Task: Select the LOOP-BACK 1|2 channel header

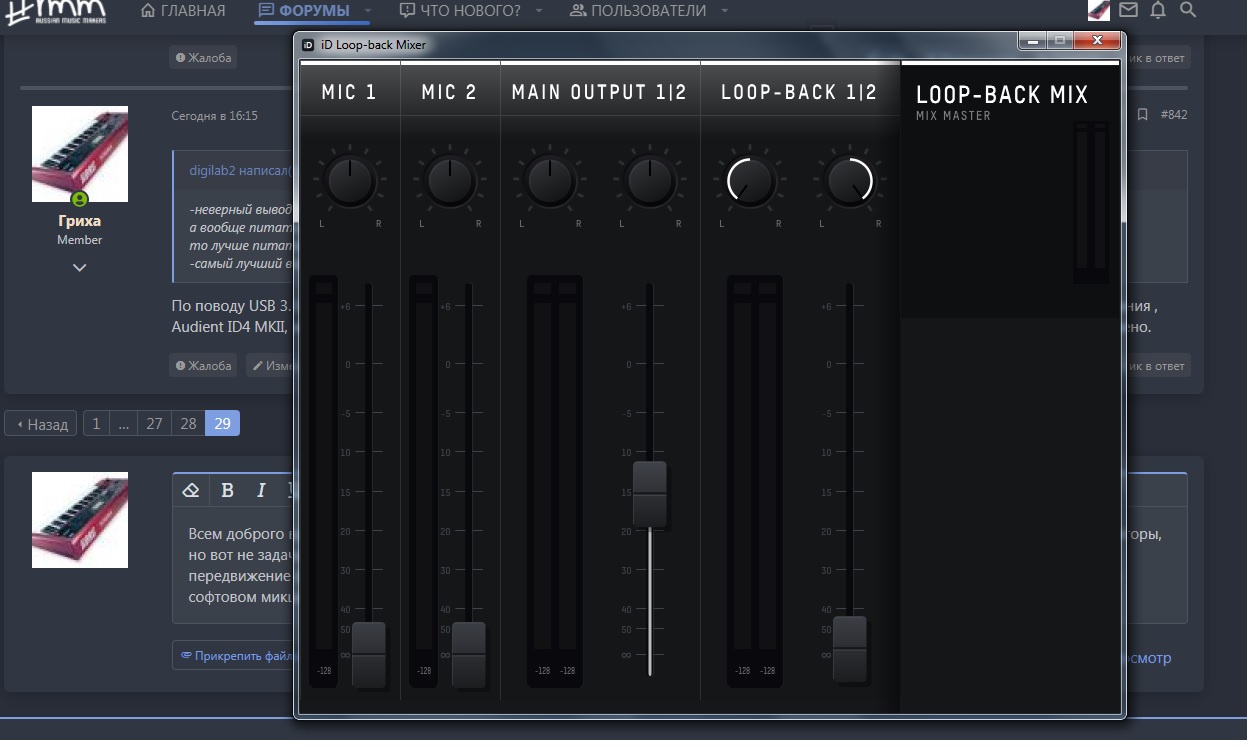Action: [x=799, y=92]
